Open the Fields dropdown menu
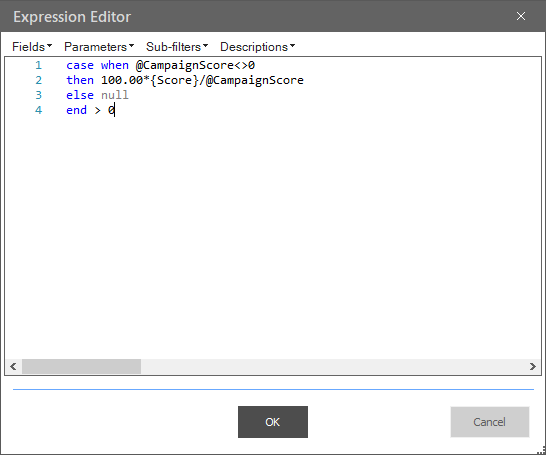Viewport: 546px width, 455px height. [32, 47]
